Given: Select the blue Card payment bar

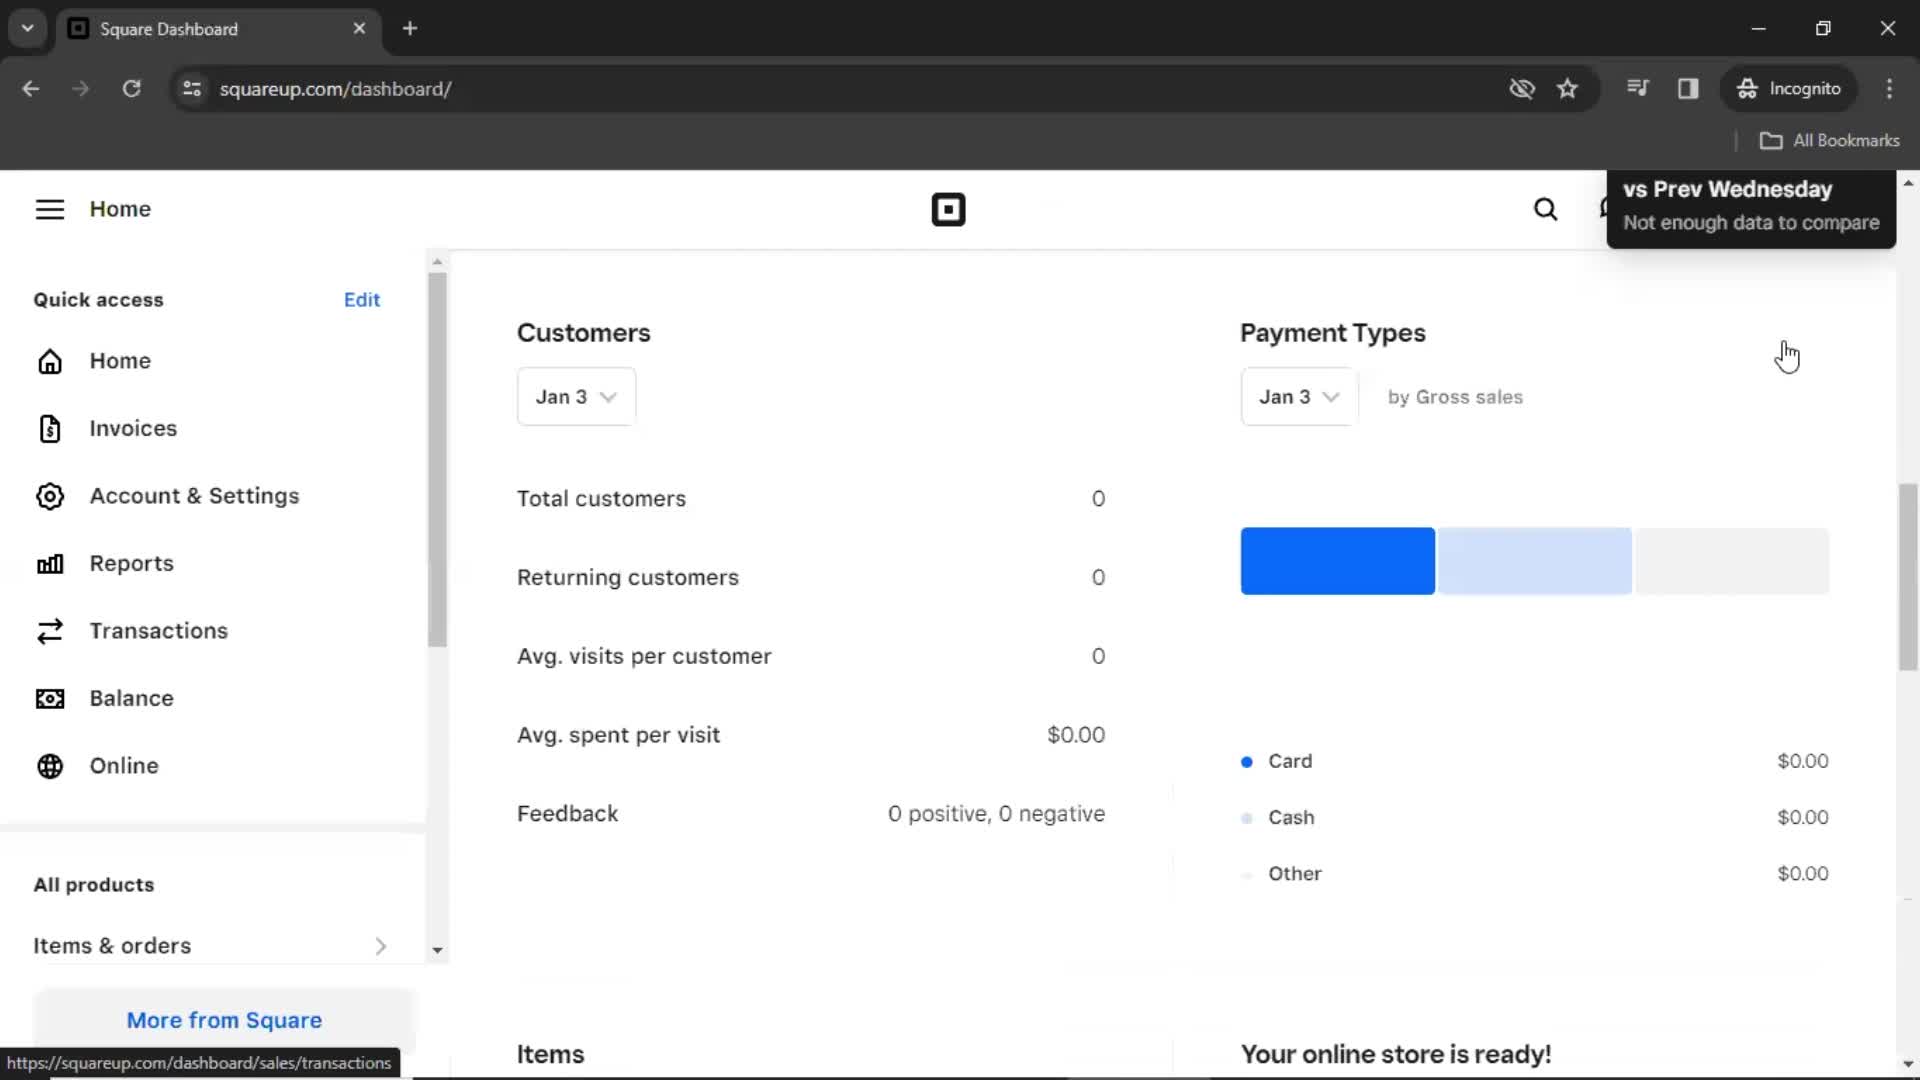Looking at the screenshot, I should (x=1337, y=559).
